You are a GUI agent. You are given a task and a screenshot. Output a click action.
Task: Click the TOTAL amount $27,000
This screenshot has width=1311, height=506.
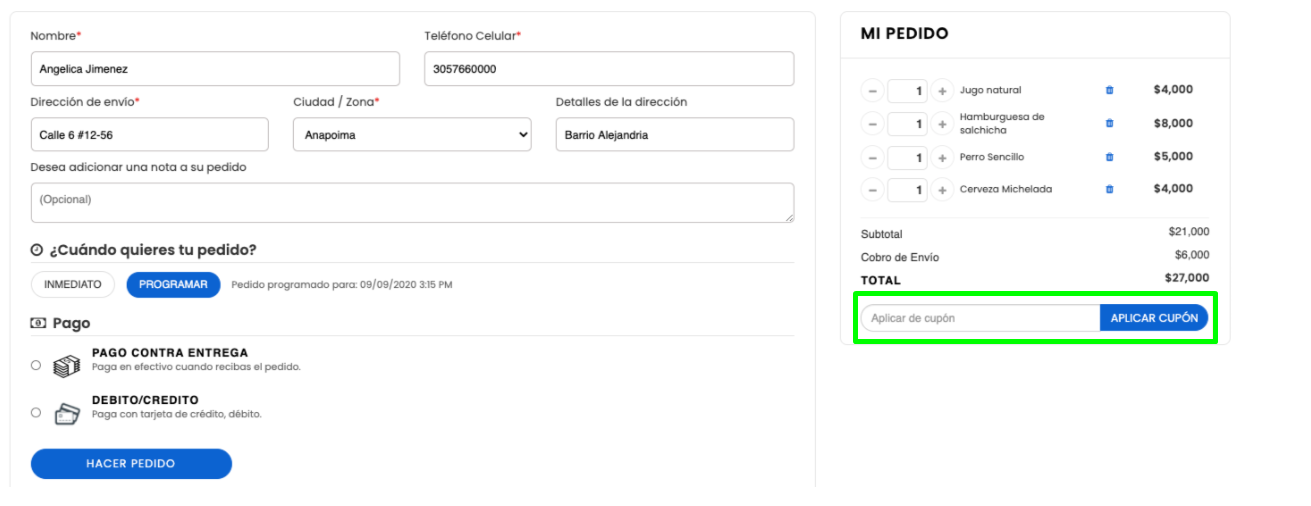pos(1187,278)
